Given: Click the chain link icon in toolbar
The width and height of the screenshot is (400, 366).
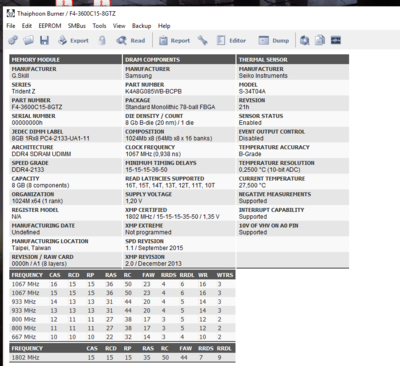Looking at the screenshot, I should click(13, 40).
